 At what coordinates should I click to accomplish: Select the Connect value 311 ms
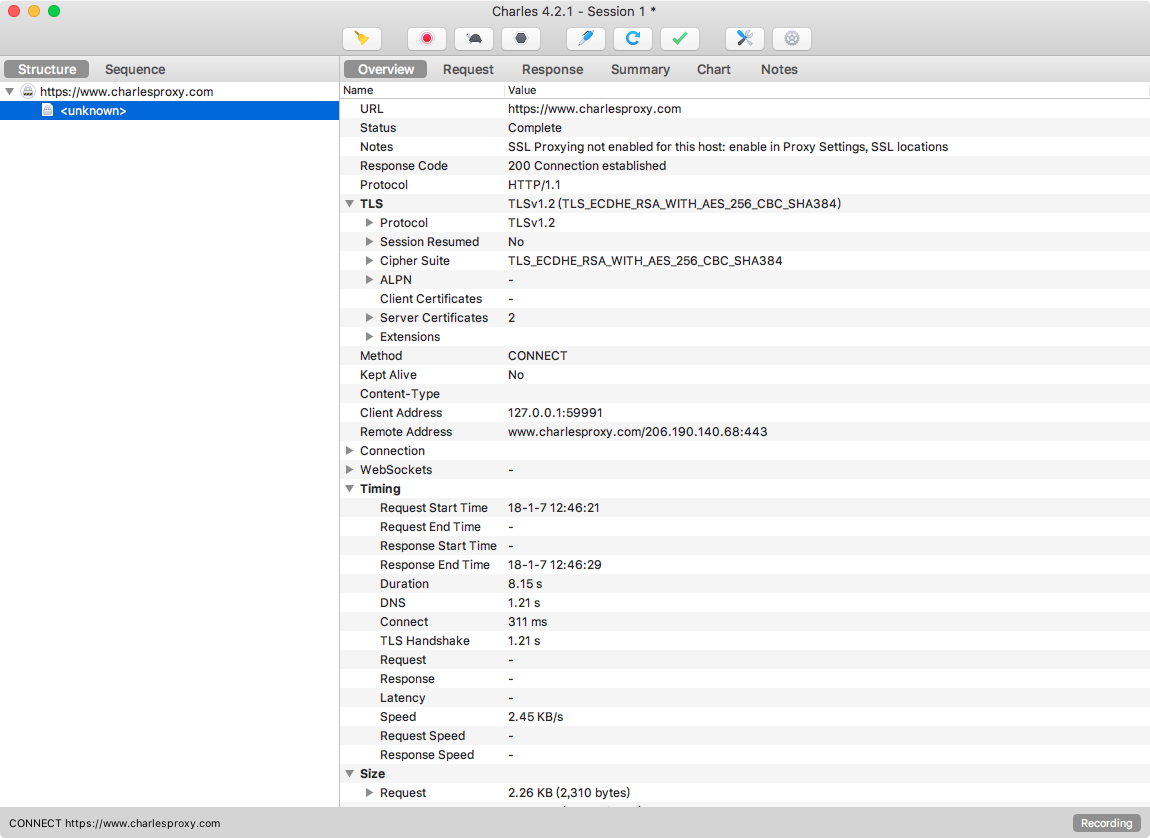[x=527, y=622]
